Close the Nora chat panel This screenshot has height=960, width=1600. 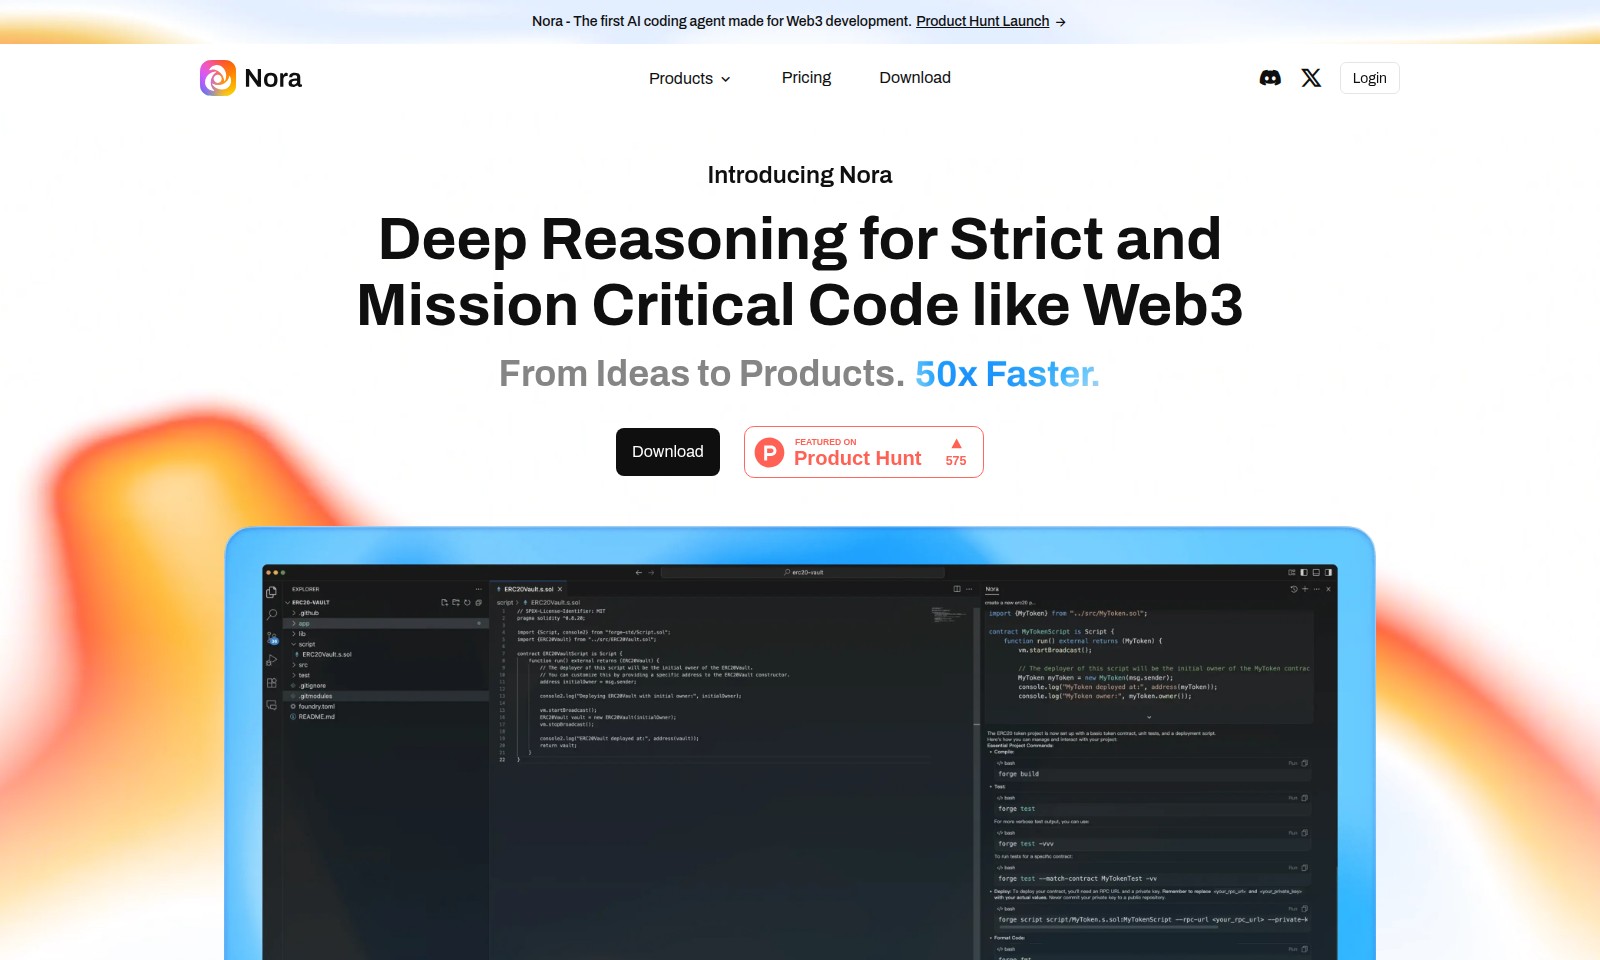click(1328, 589)
